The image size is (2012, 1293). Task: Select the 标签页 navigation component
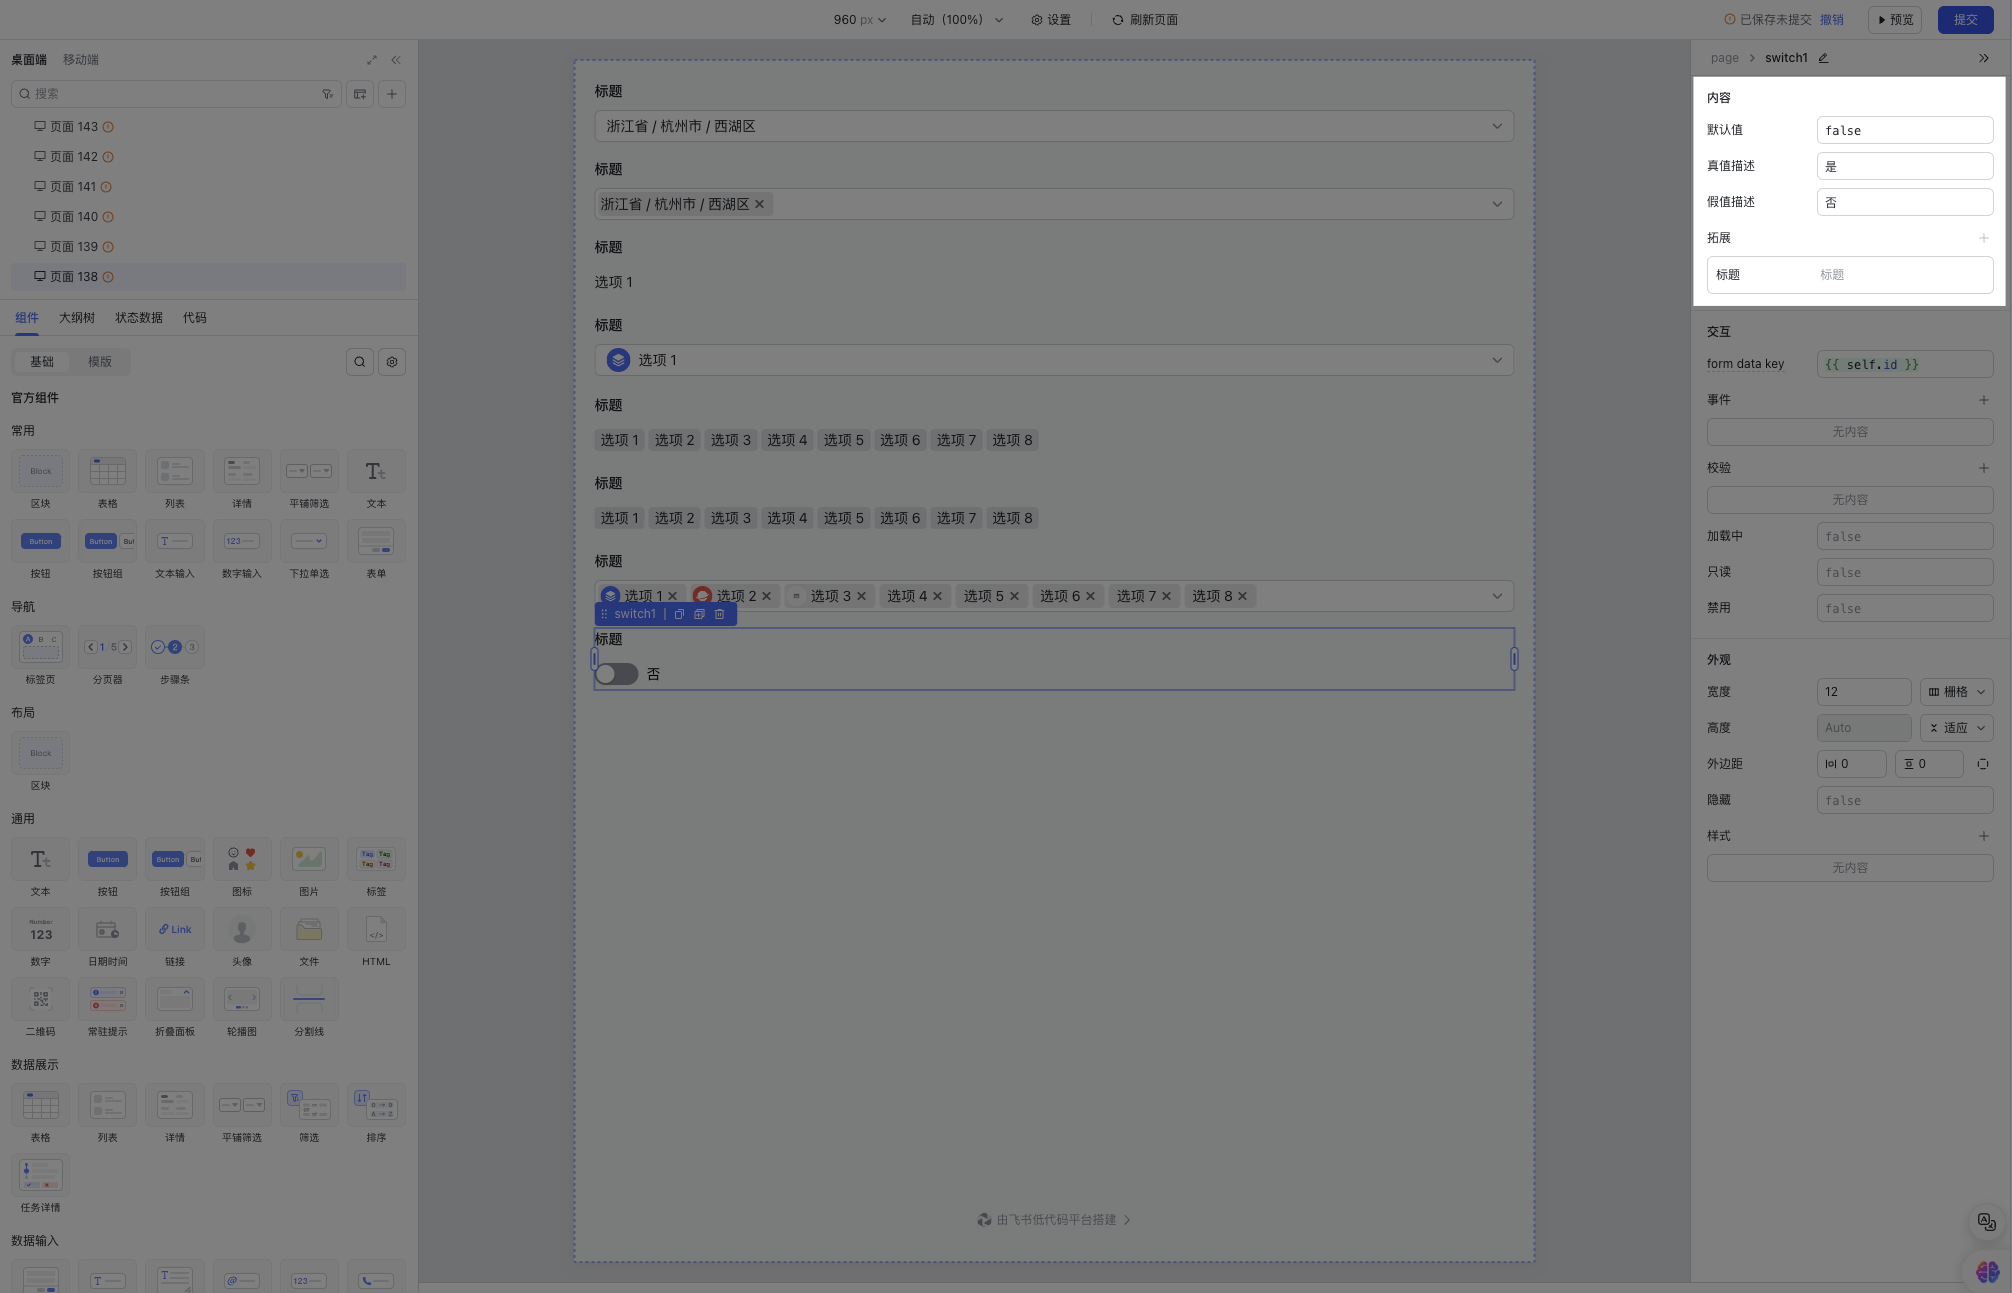41,647
